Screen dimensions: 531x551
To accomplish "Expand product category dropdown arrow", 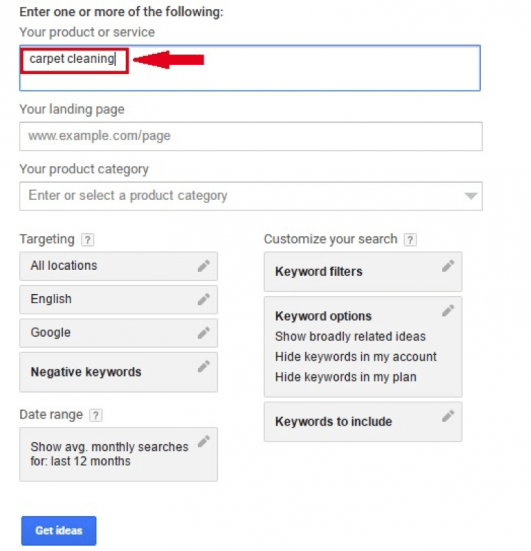I will coord(471,196).
